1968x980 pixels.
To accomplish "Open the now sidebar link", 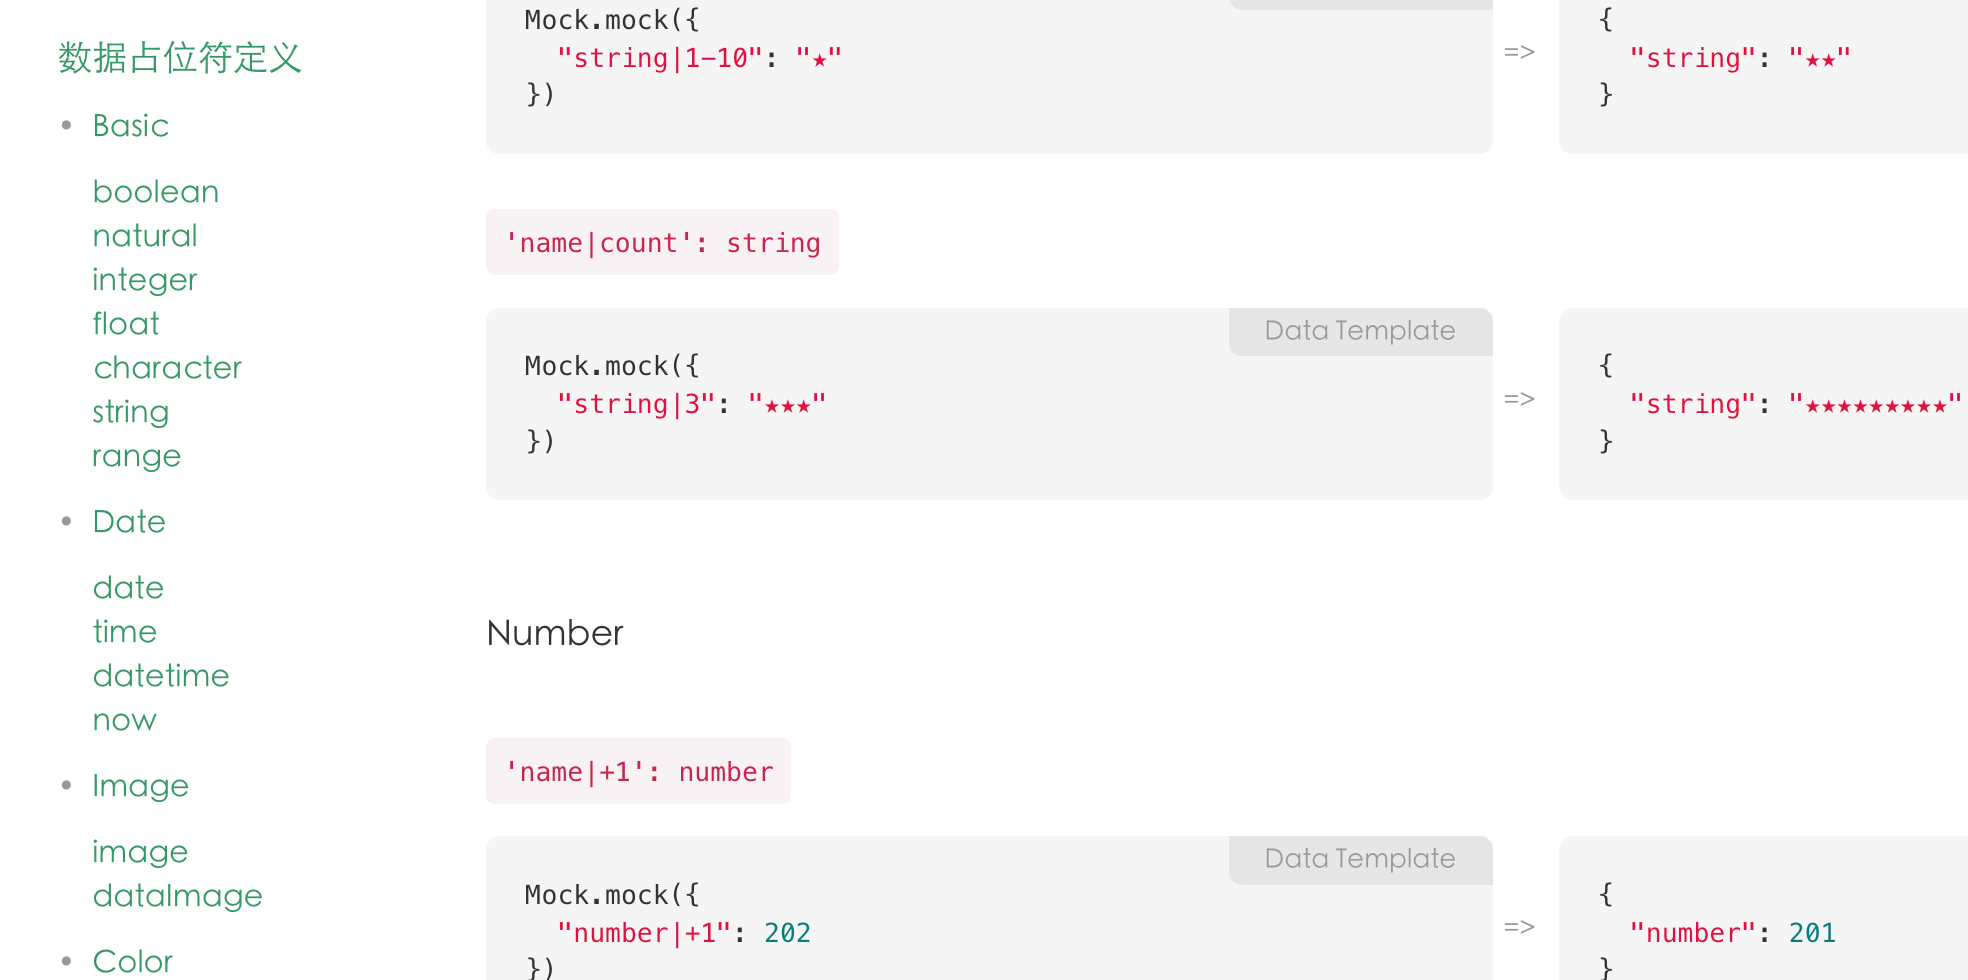I will coord(124,720).
